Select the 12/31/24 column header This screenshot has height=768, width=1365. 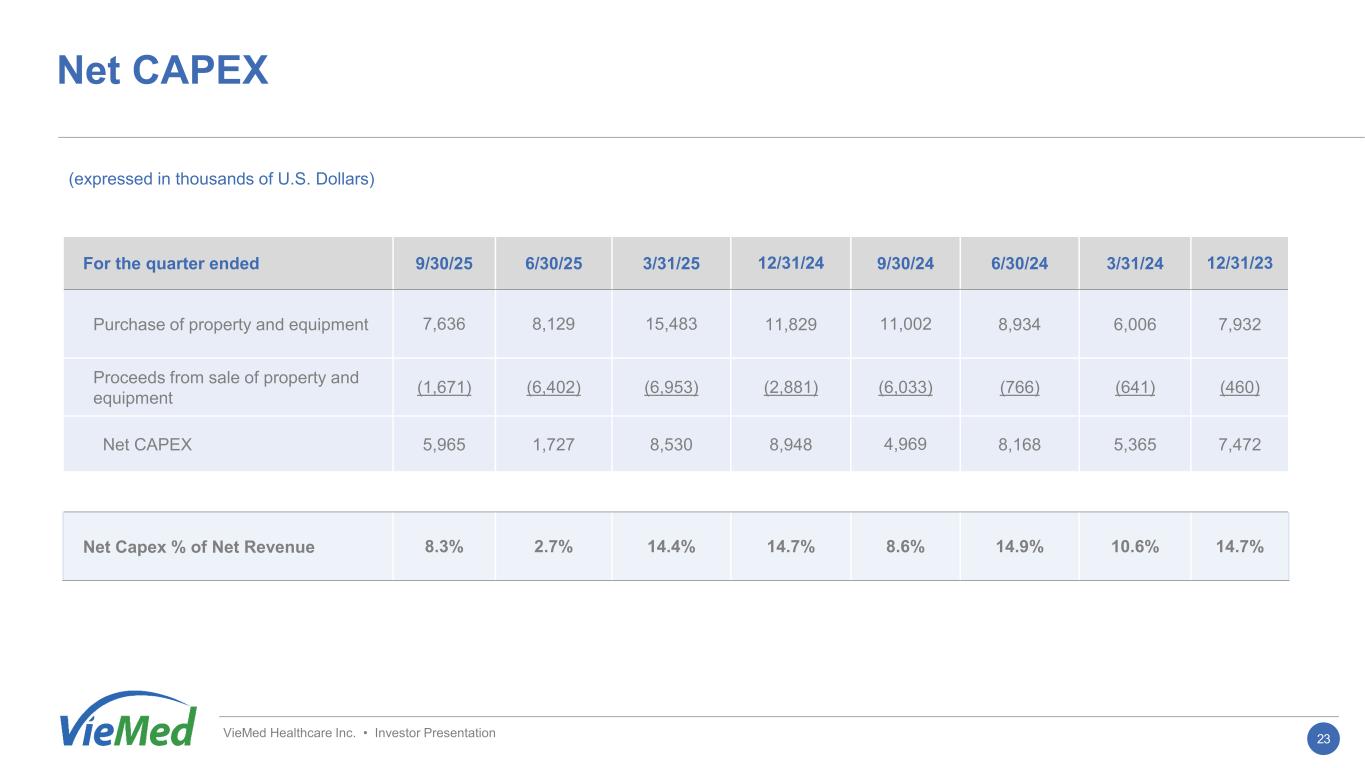click(x=790, y=263)
